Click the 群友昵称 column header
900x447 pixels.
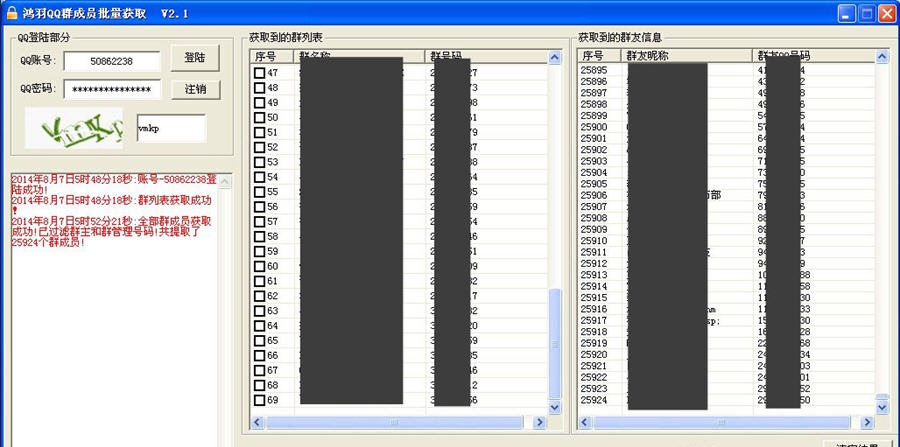coord(686,56)
